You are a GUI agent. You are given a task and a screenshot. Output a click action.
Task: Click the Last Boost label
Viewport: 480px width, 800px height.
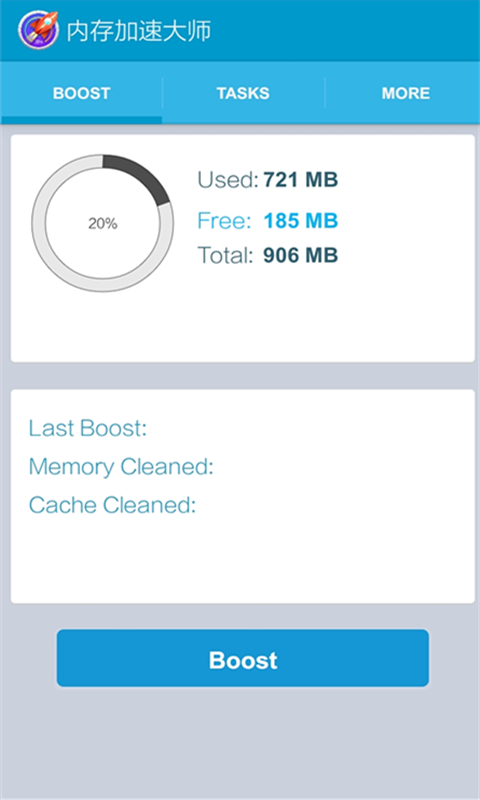(x=88, y=428)
